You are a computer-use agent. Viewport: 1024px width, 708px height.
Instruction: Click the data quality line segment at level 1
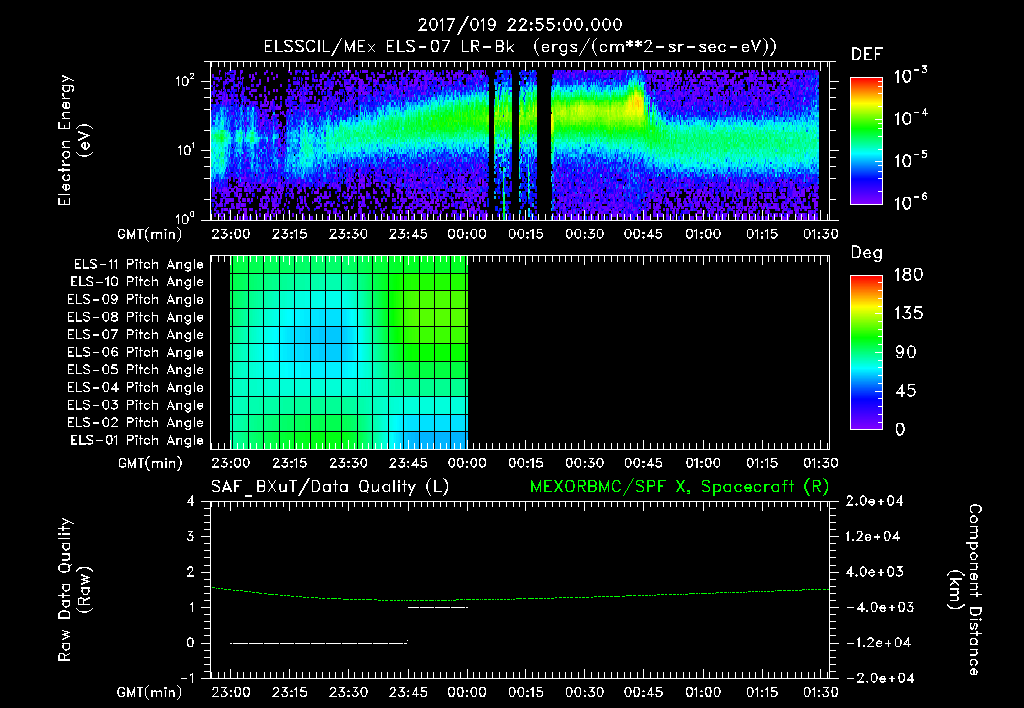pos(438,607)
